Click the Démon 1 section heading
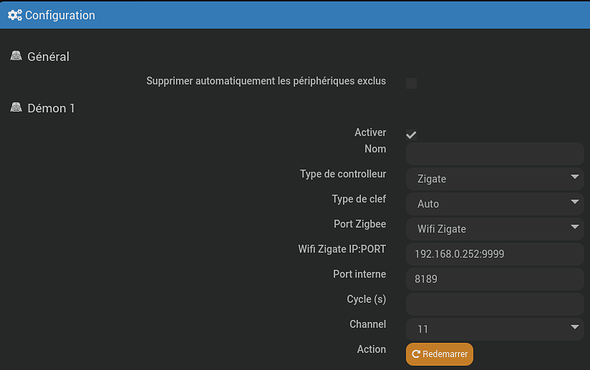This screenshot has width=590, height=370. pos(51,108)
